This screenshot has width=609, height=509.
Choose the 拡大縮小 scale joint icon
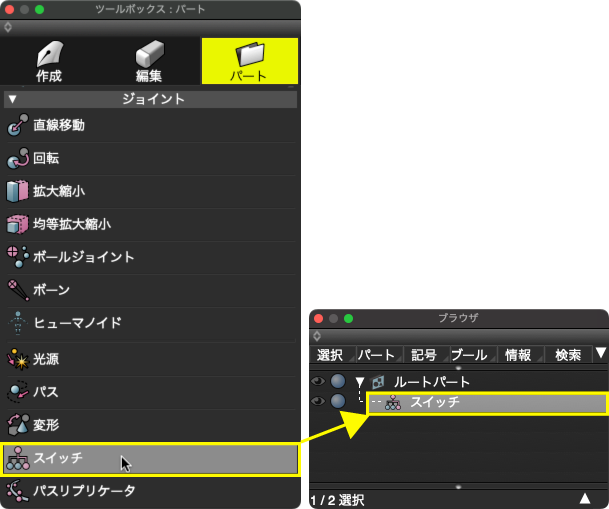tap(18, 191)
